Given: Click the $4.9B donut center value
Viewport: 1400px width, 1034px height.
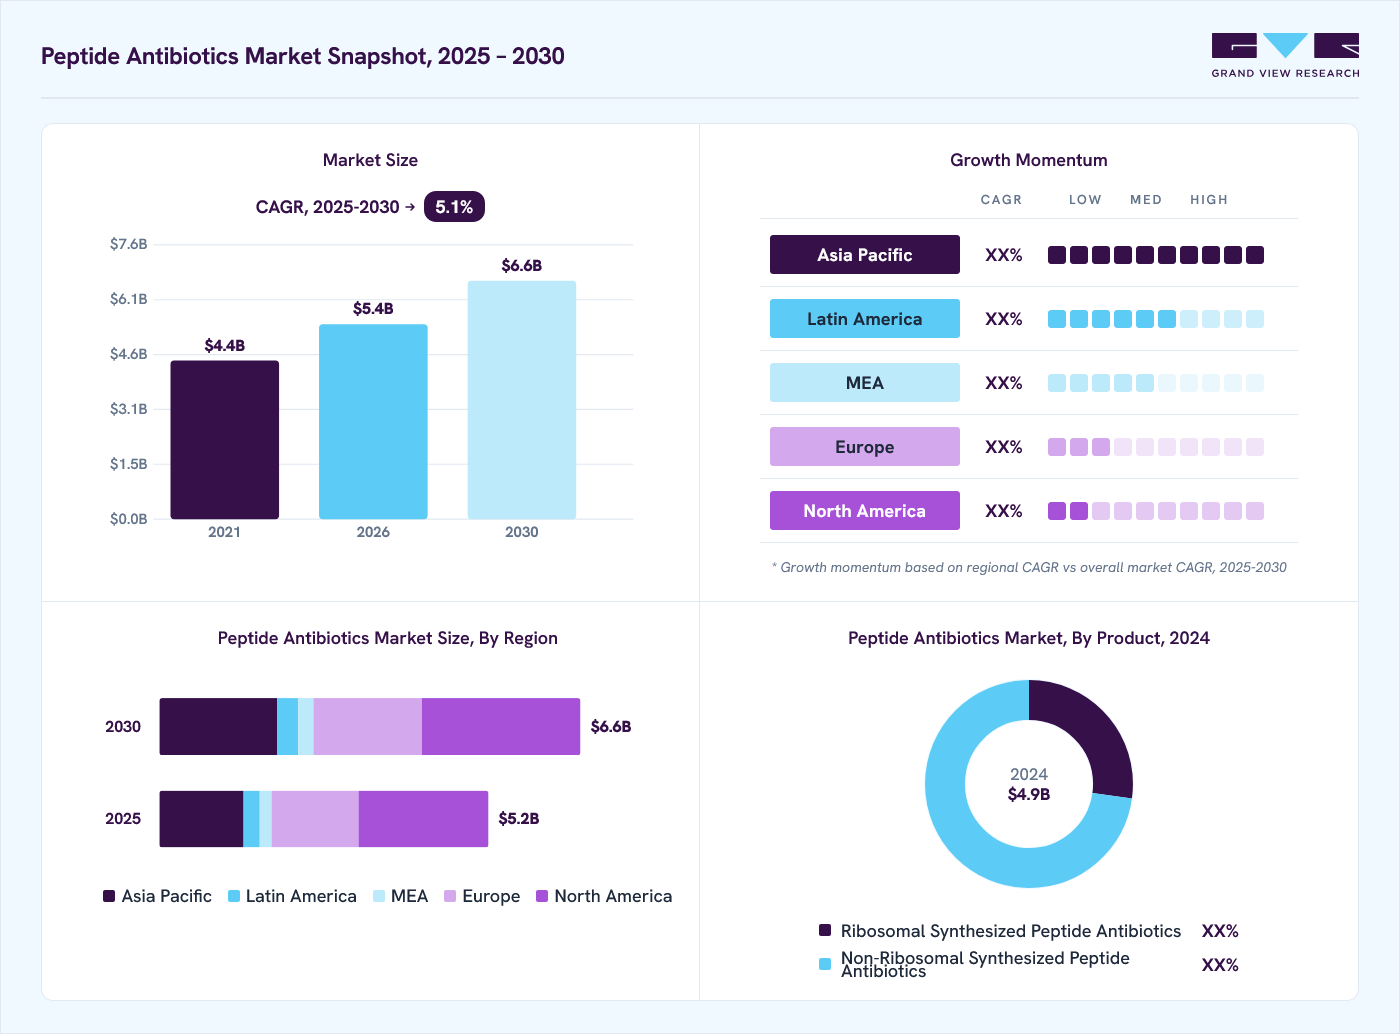Looking at the screenshot, I should point(1029,794).
